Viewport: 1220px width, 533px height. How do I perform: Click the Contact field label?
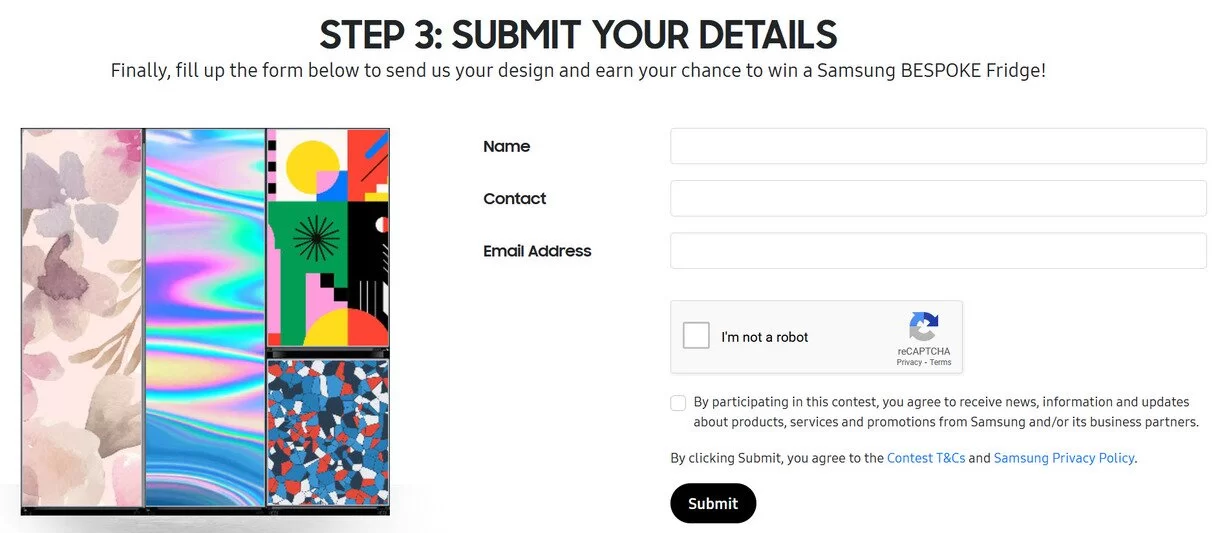(x=515, y=198)
